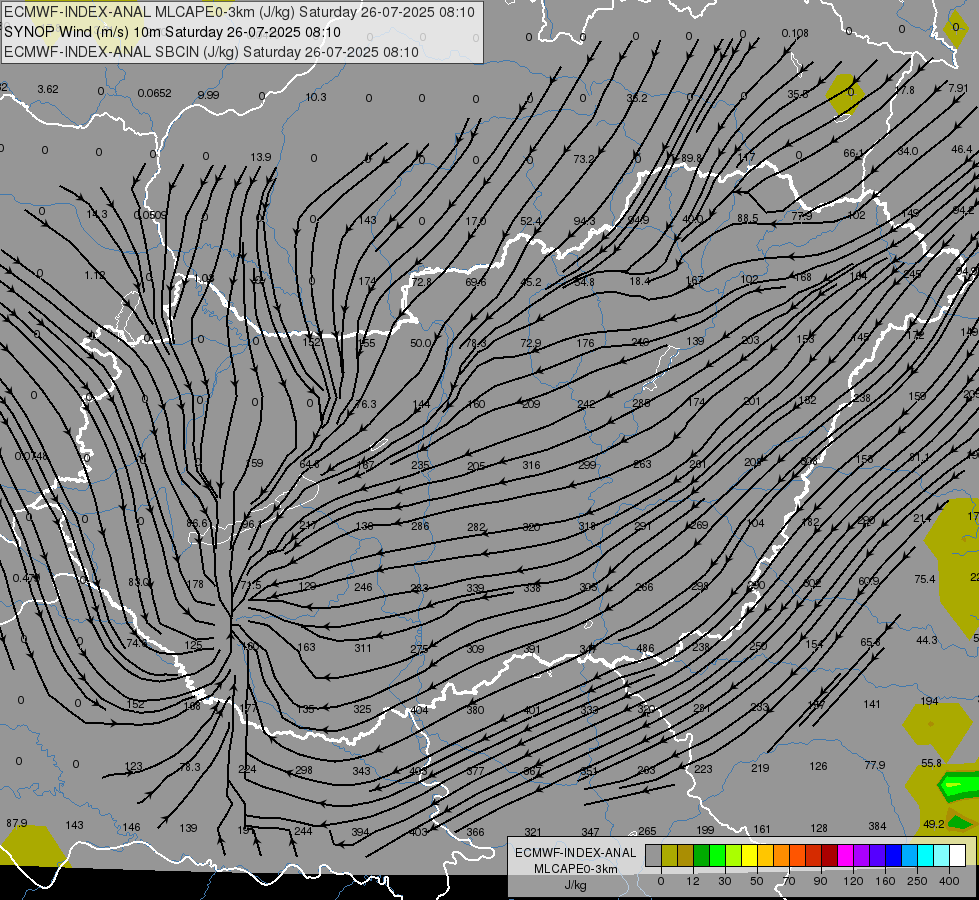Click the J/kg unit label in the legend
Viewport: 979px width, 900px height.
tap(576, 885)
